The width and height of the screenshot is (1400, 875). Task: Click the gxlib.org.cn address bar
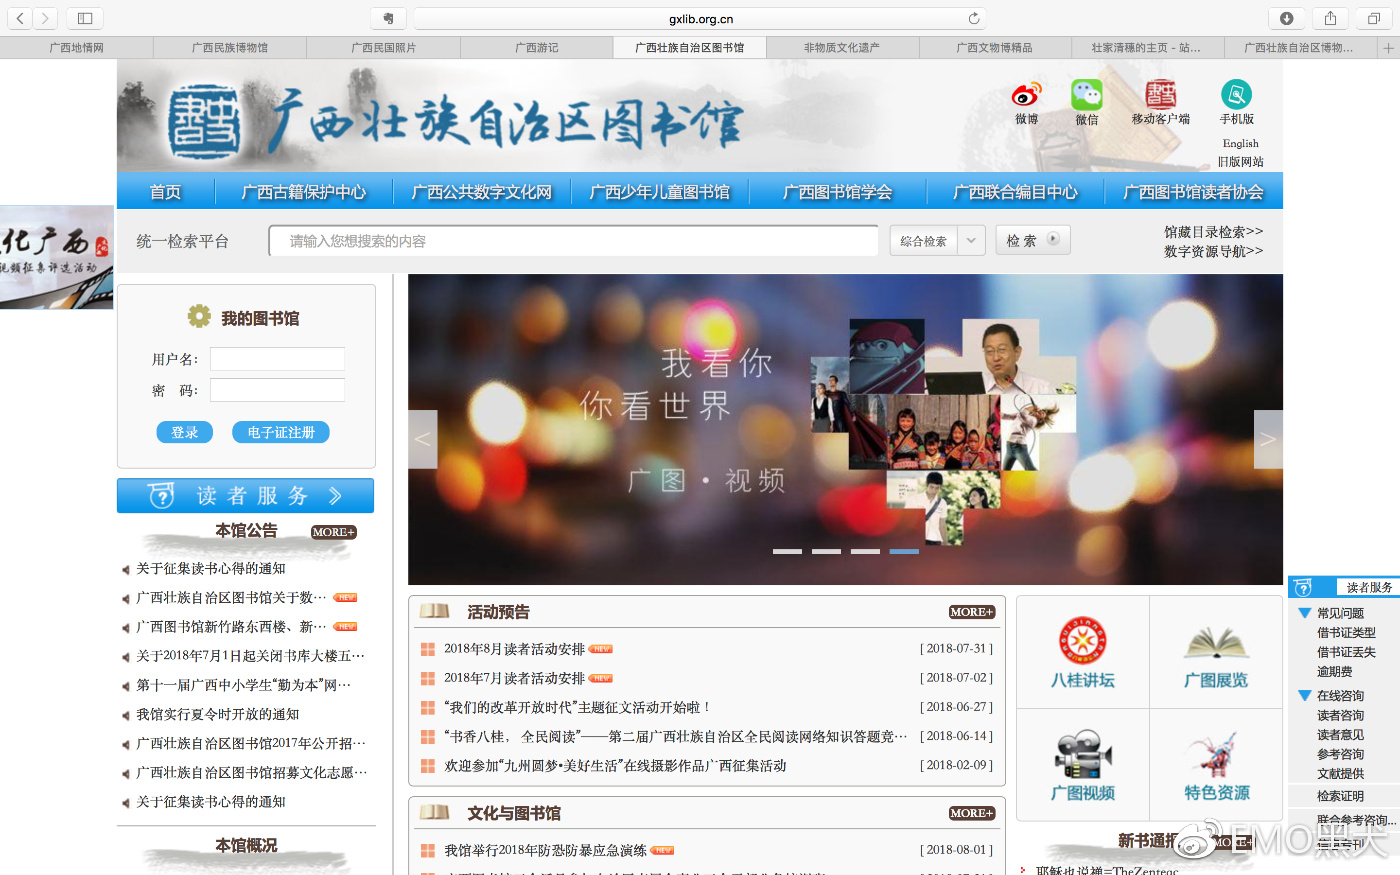[x=700, y=18]
